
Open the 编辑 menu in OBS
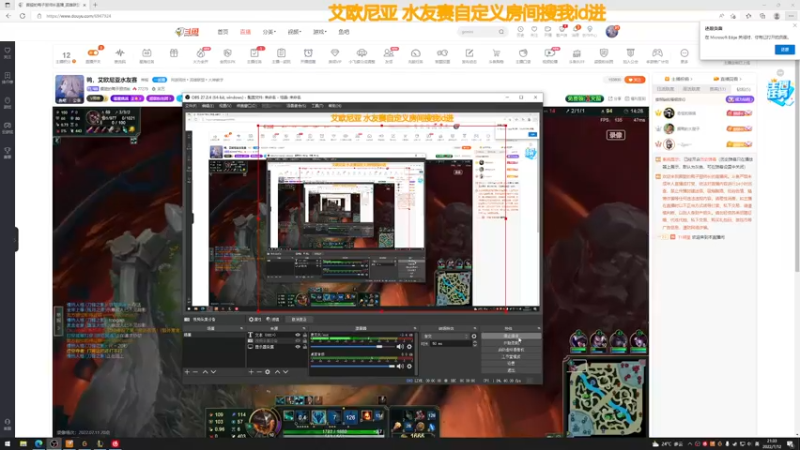point(208,106)
